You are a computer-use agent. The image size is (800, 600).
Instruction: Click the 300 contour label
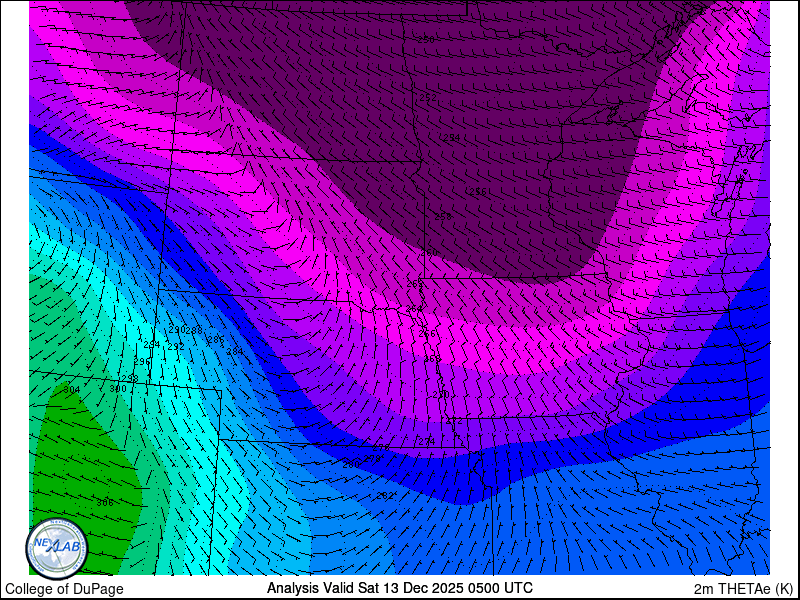(118, 389)
